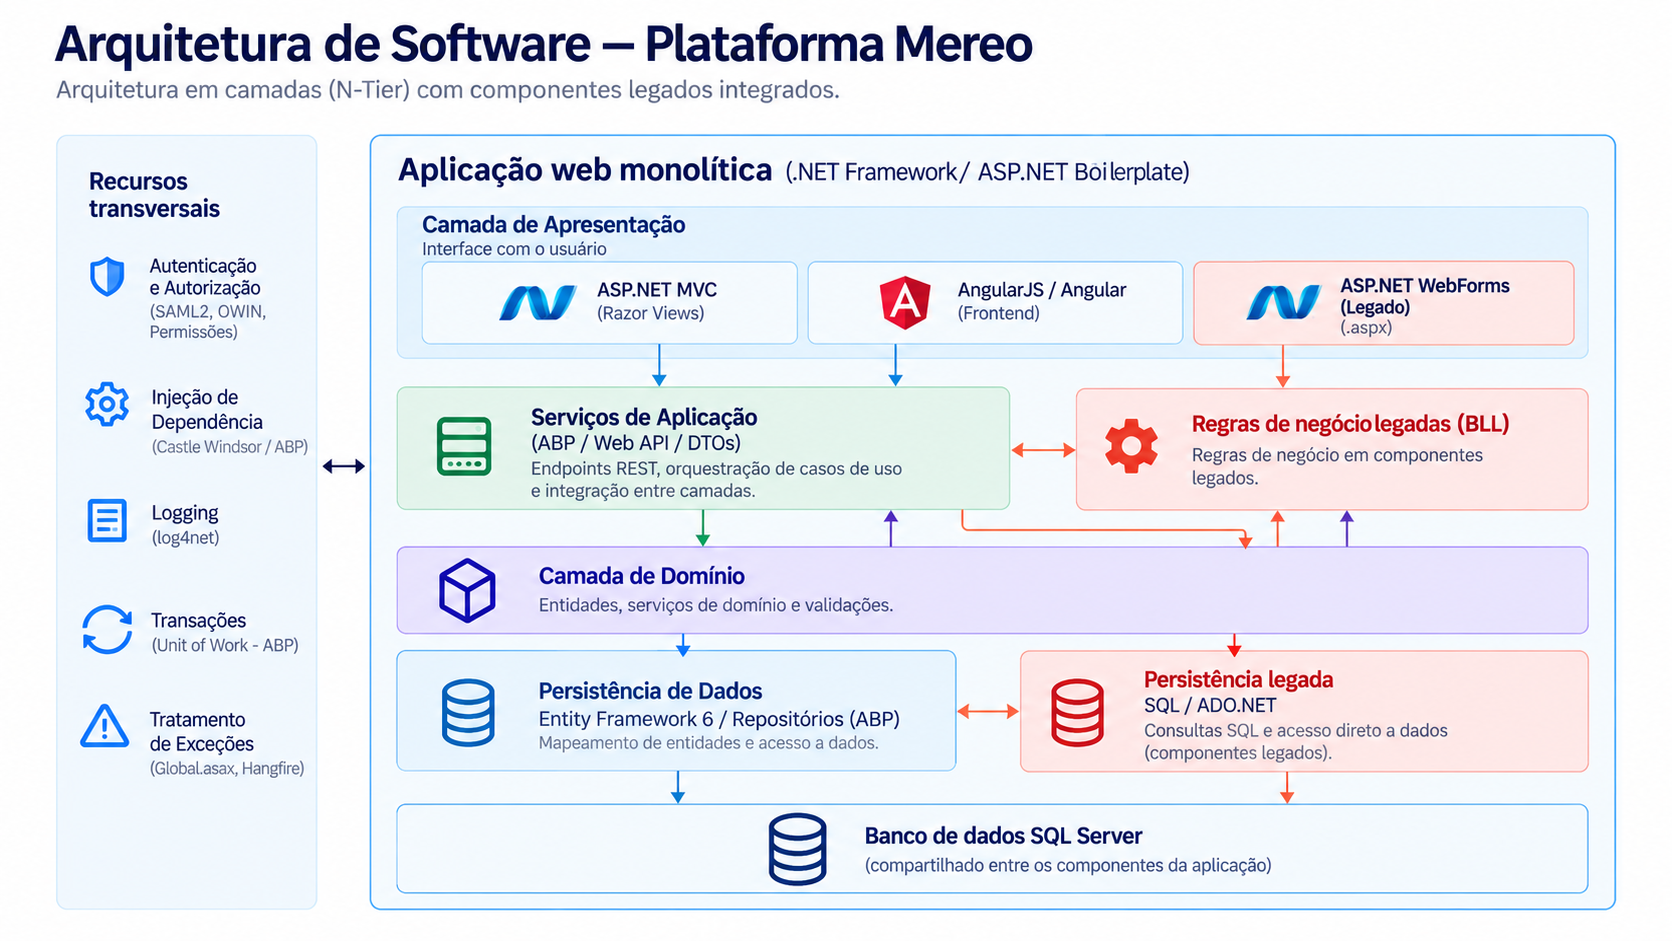Viewport: 1672px width, 941px height.
Task: Click the '(SAML2, OWIN, Permissões)' text
Action: point(208,321)
